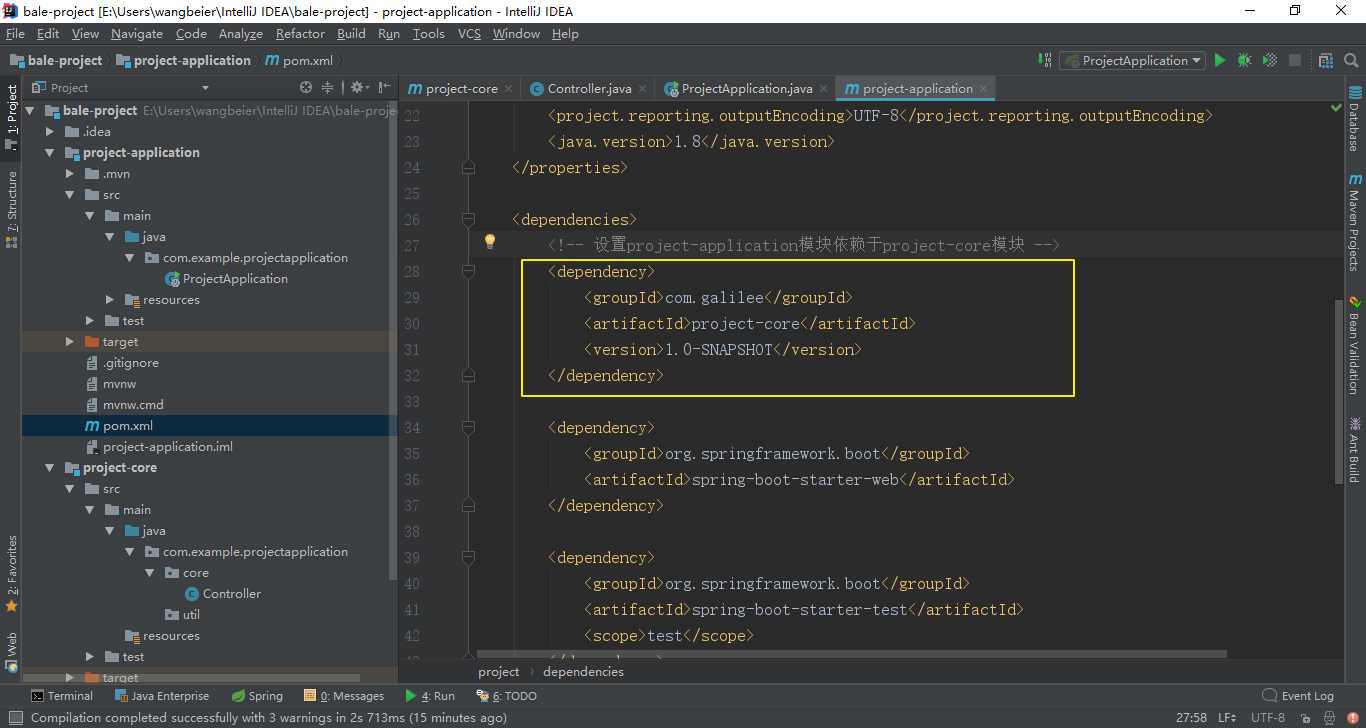Collapse the core package in project-core
1366x728 pixels.
pyautogui.click(x=150, y=573)
